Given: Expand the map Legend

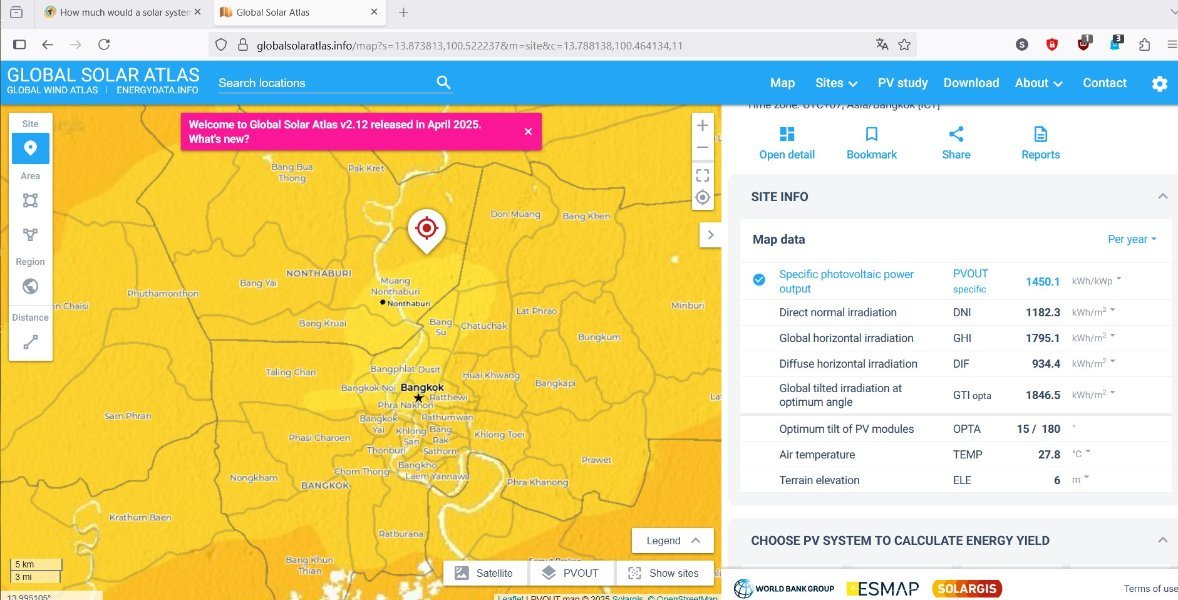Looking at the screenshot, I should click(673, 541).
